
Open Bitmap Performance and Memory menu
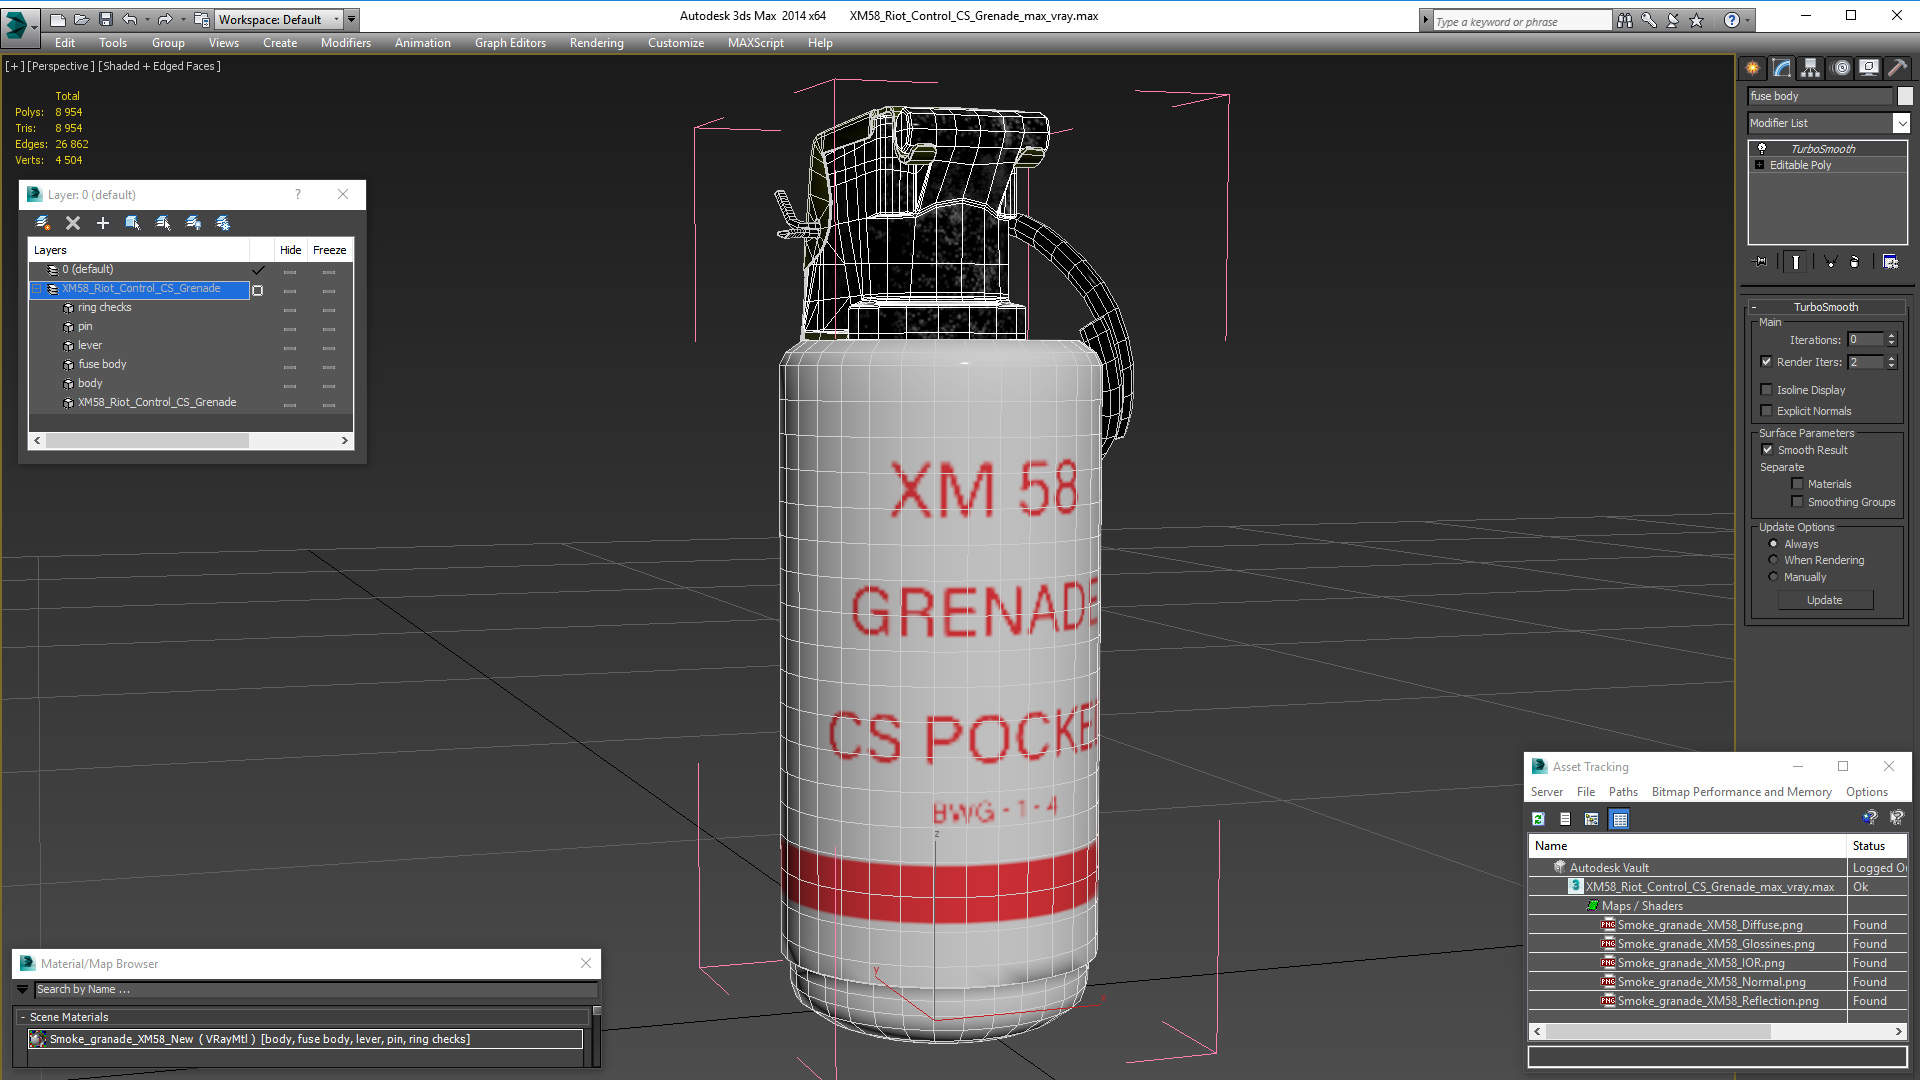(1741, 792)
